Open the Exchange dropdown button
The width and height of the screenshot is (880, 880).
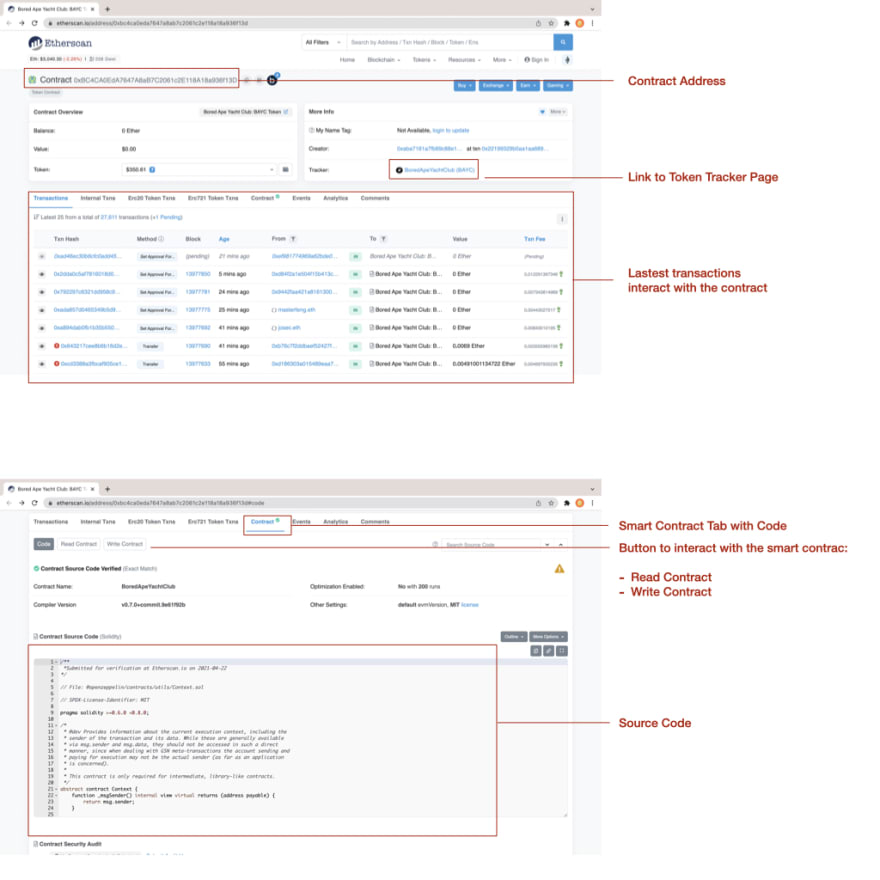point(496,86)
